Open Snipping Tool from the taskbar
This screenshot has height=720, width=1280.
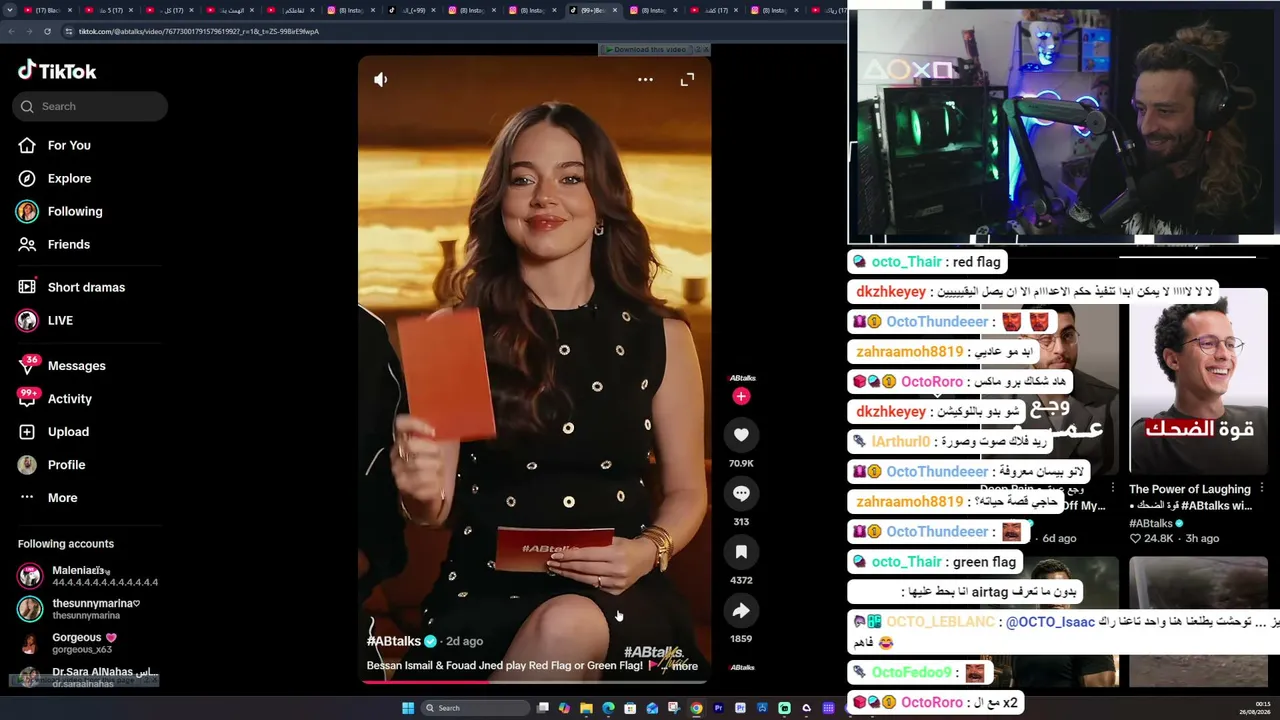point(674,708)
